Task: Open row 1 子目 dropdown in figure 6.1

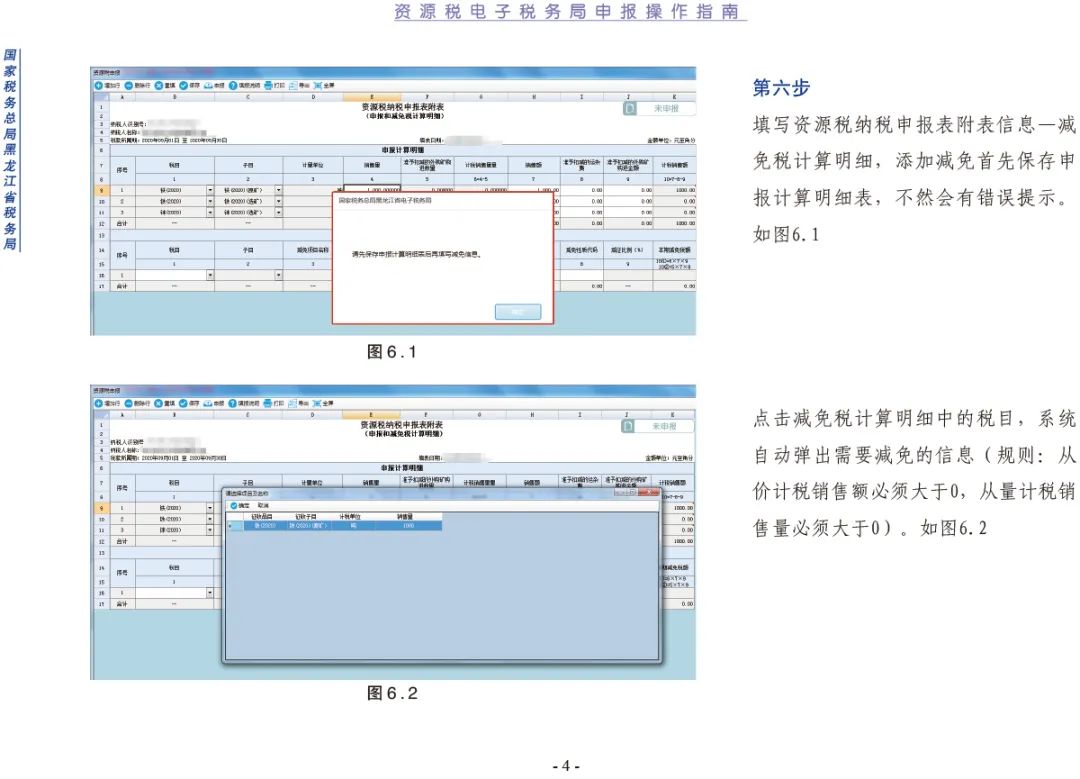Action: [278, 190]
